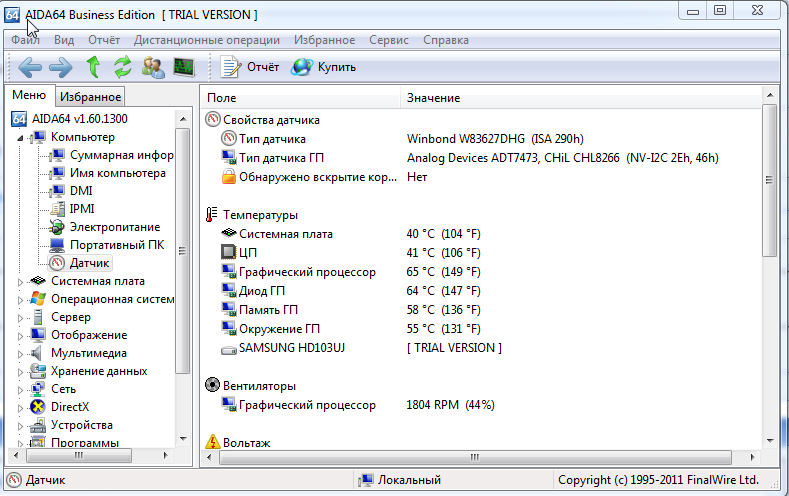Click the Температуры section header
This screenshot has width=789, height=496.
point(252,215)
